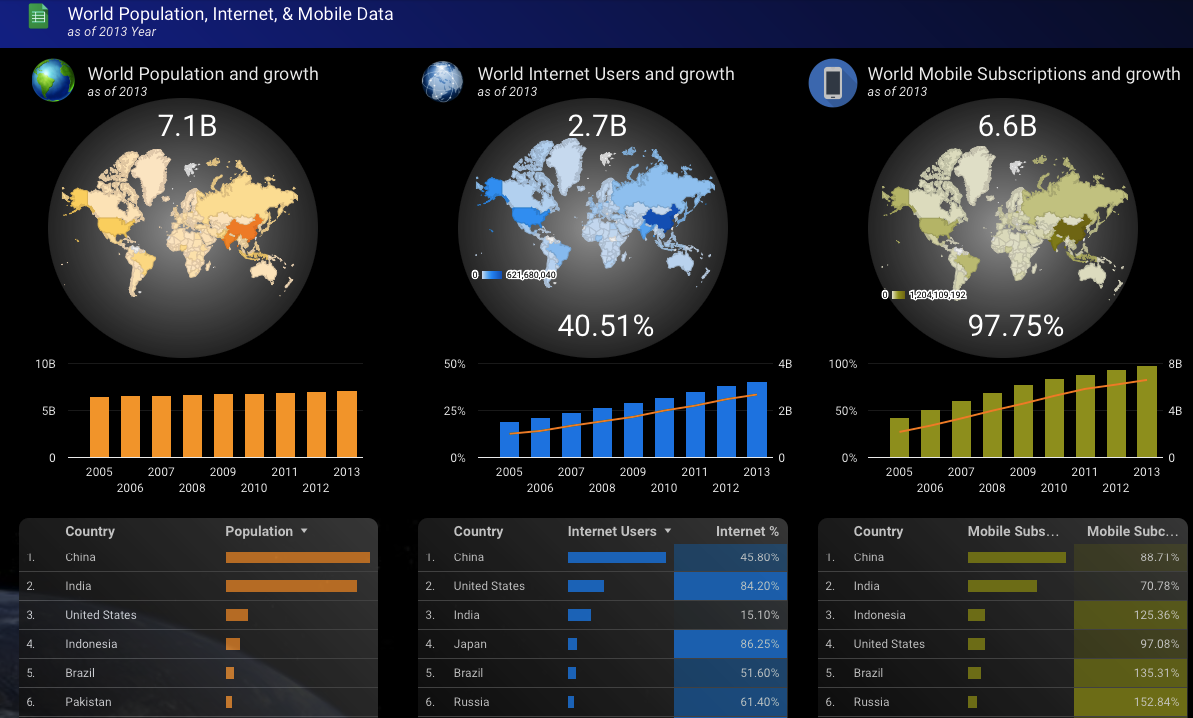
Task: Click the 'World Population, Internet, & Mobile Data' title
Action: tap(231, 14)
